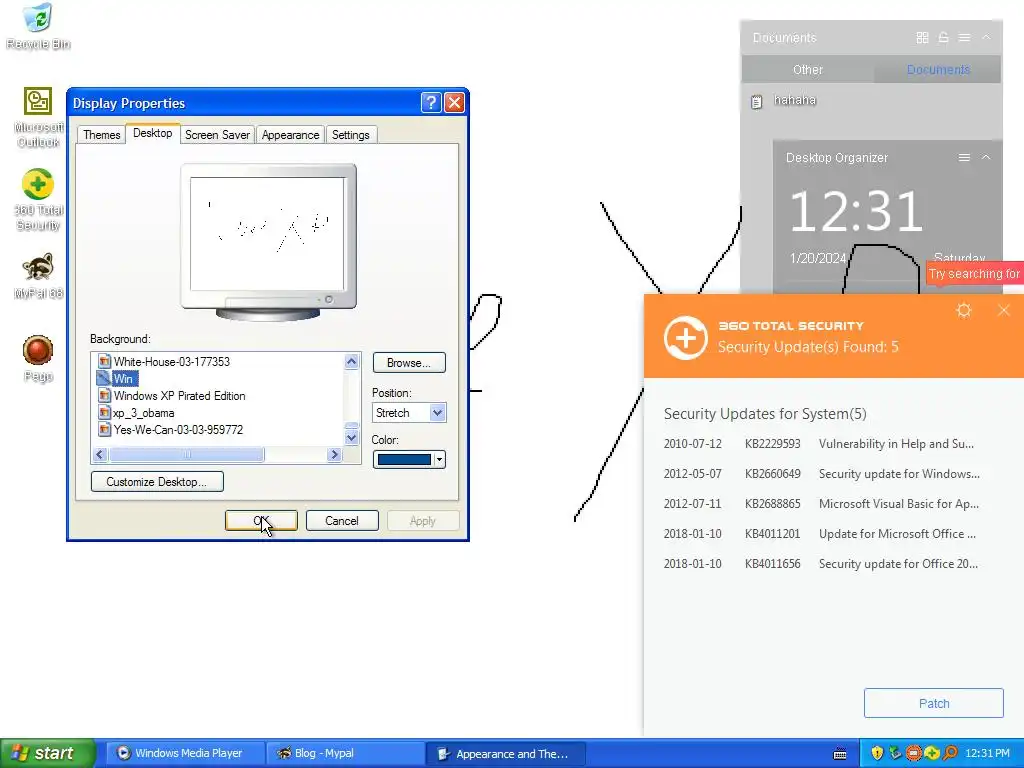Screen dimensions: 1024x768
Task: Select the xp_3_obama background
Action: 136,413
